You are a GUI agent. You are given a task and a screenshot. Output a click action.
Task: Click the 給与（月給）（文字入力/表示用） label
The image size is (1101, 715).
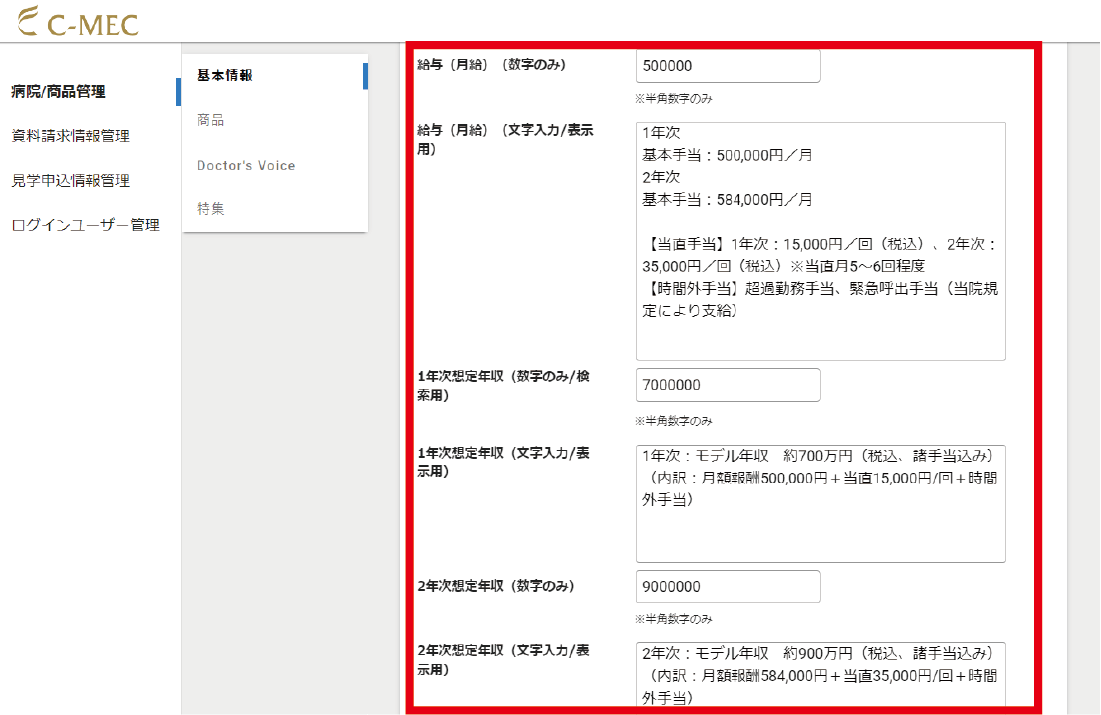point(506,139)
